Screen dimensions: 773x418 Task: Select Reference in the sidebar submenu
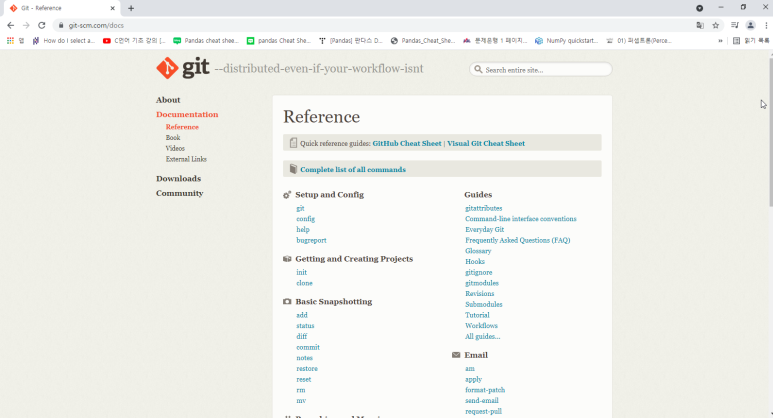182,127
